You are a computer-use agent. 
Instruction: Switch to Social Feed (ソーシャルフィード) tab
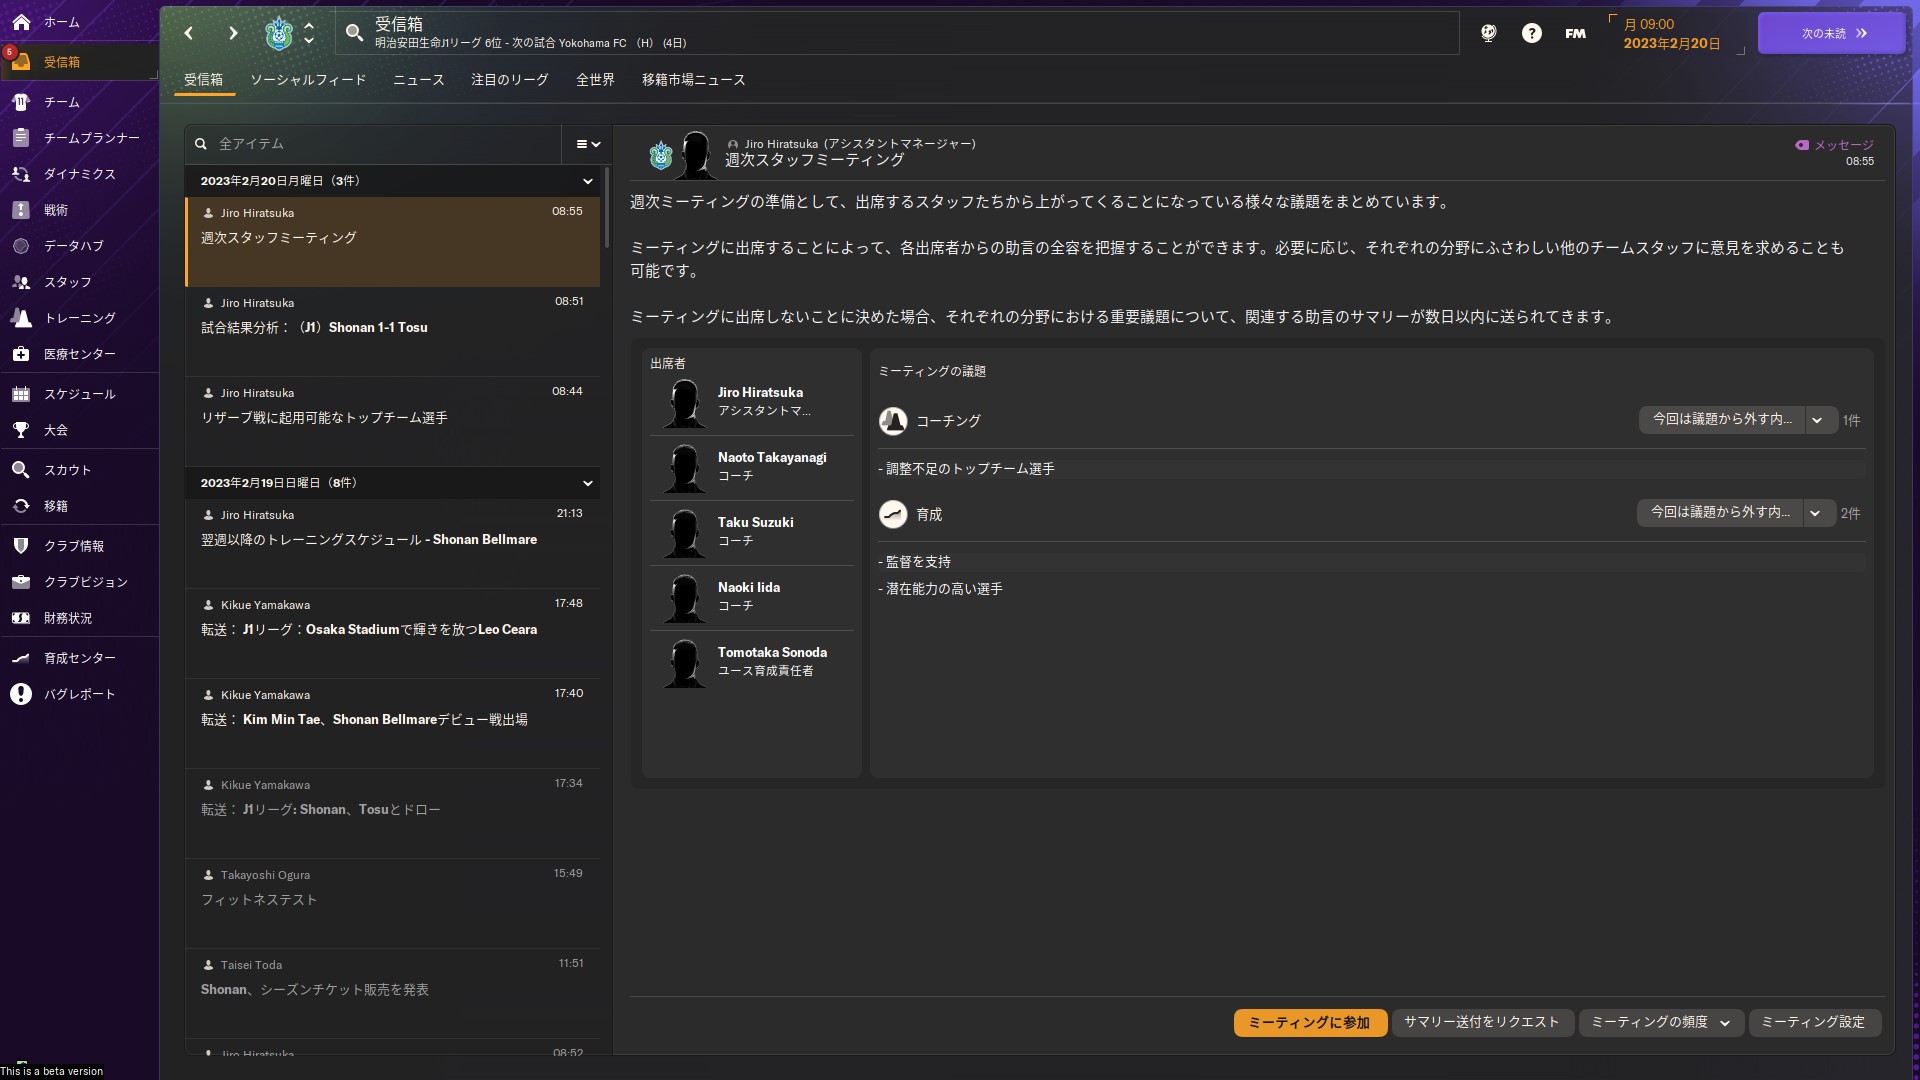coord(308,80)
